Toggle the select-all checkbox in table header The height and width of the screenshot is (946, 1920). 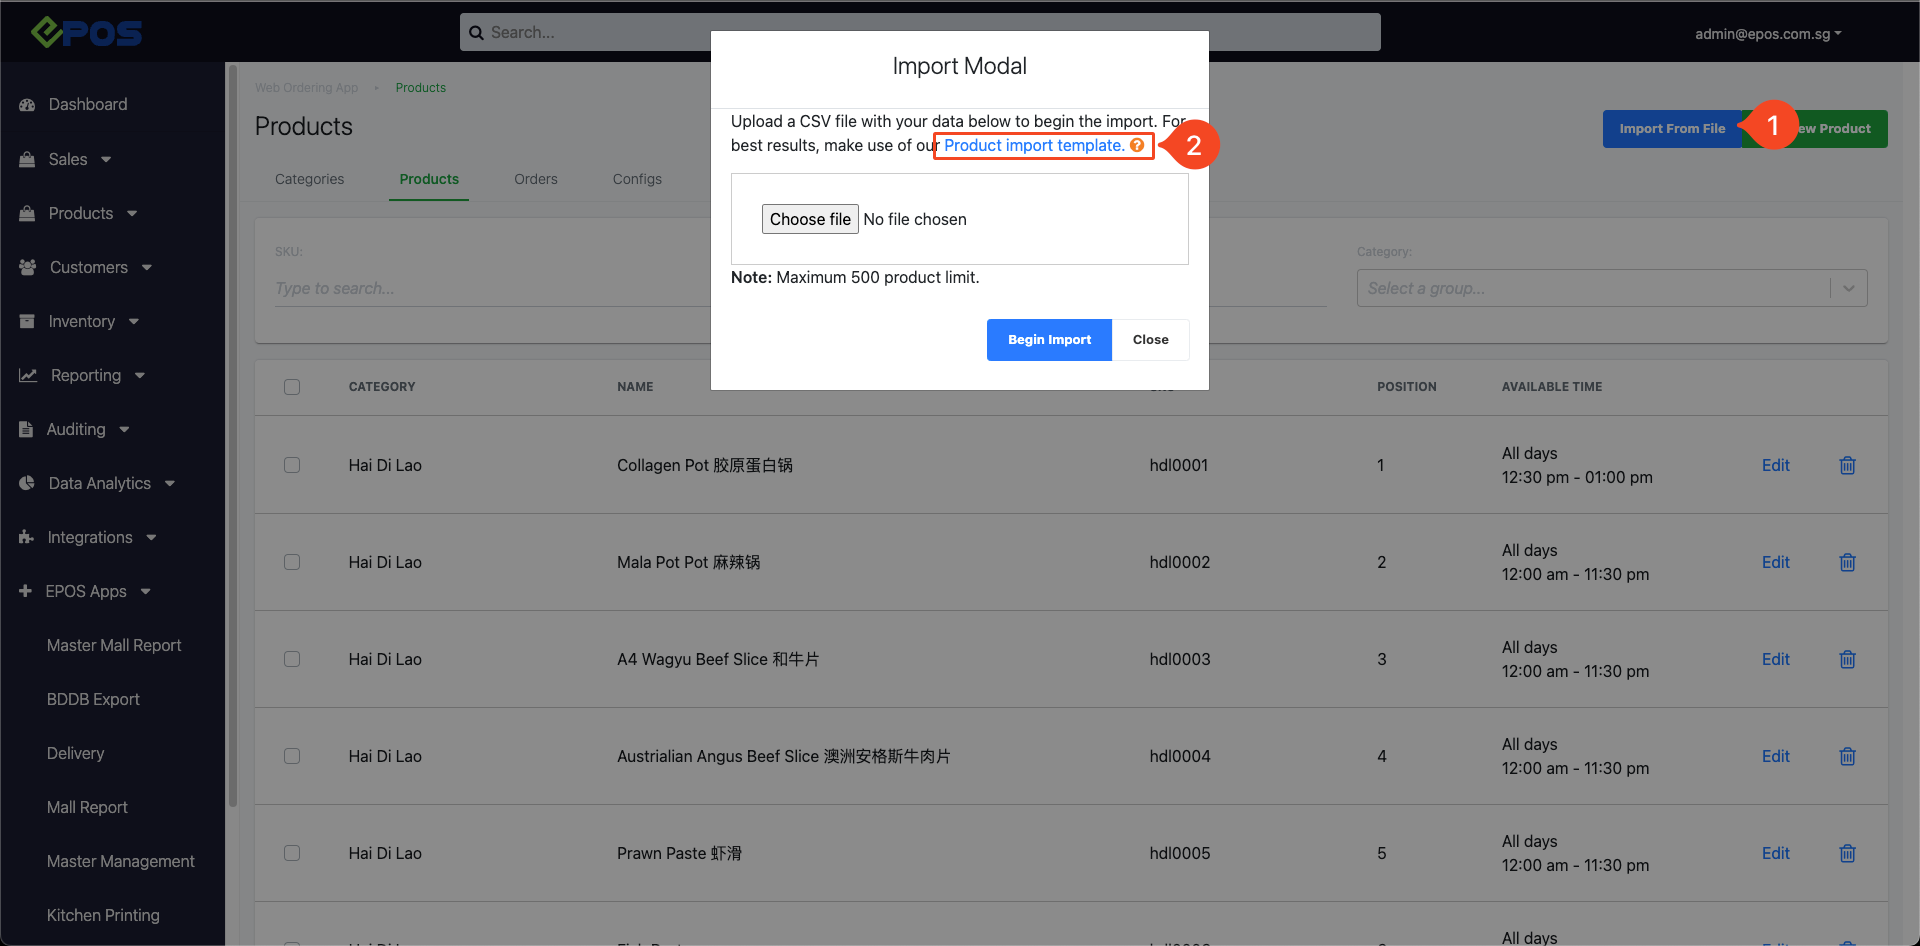[292, 387]
